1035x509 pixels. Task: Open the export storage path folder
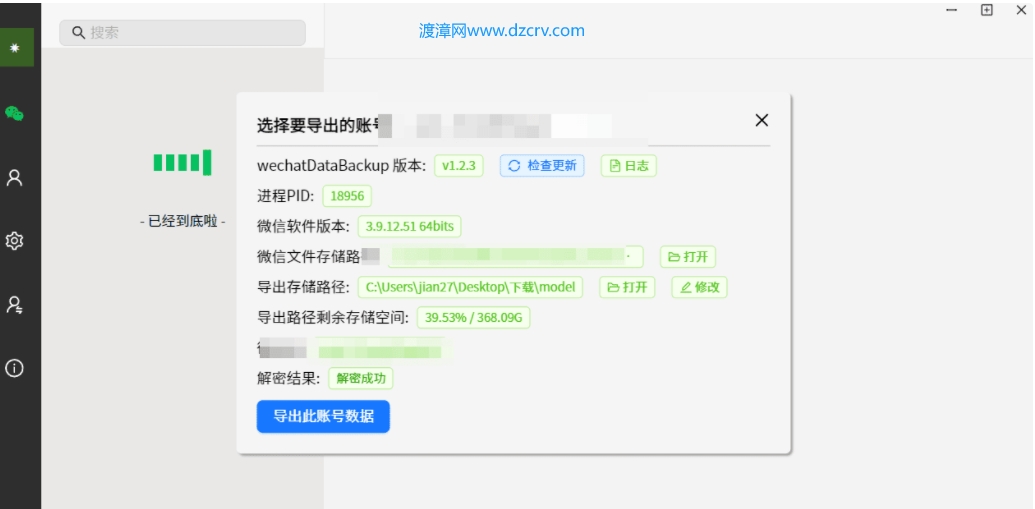pyautogui.click(x=627, y=287)
